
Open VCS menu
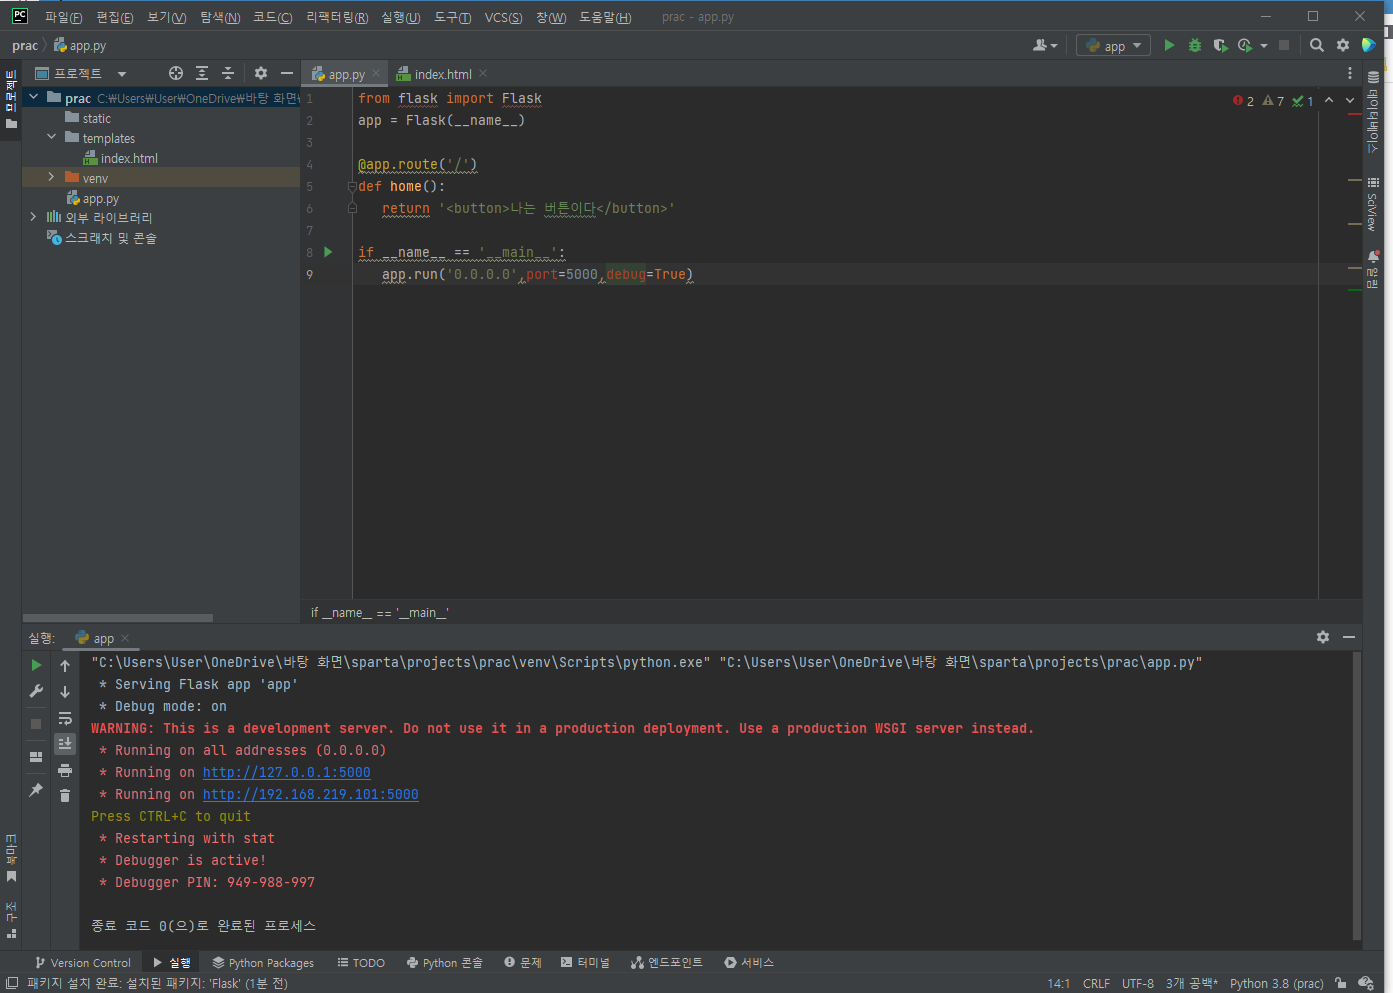(x=503, y=17)
